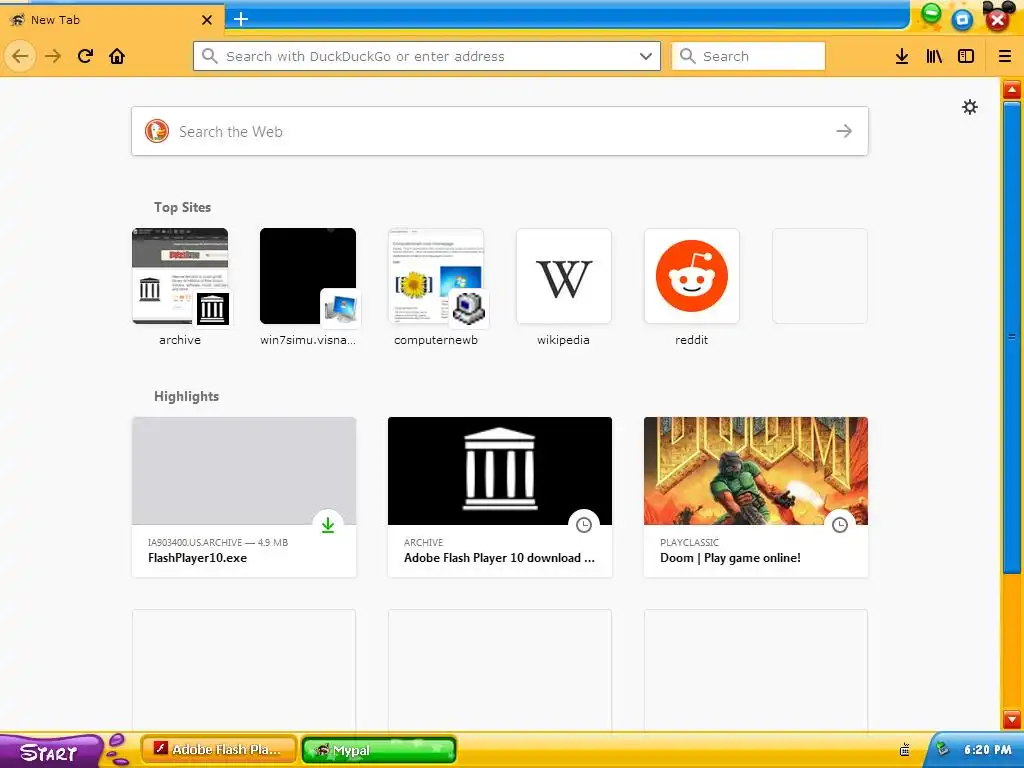Select the Mypal taskbar button

point(379,750)
